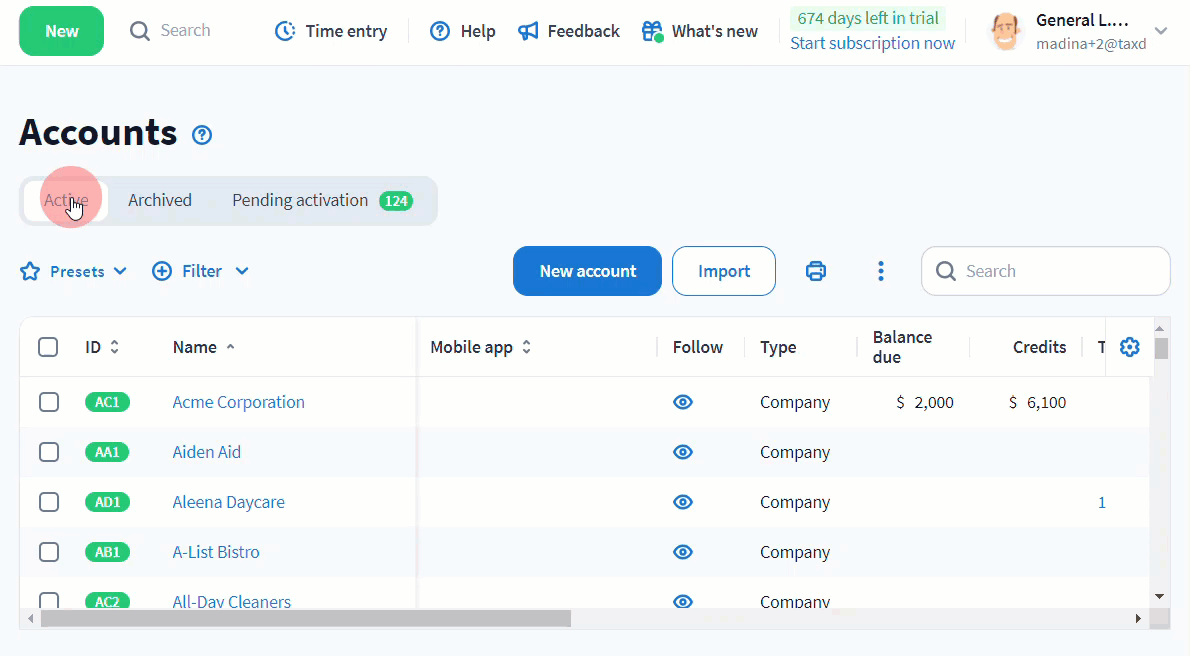Select the A-List Bistro checkbox

49,552
